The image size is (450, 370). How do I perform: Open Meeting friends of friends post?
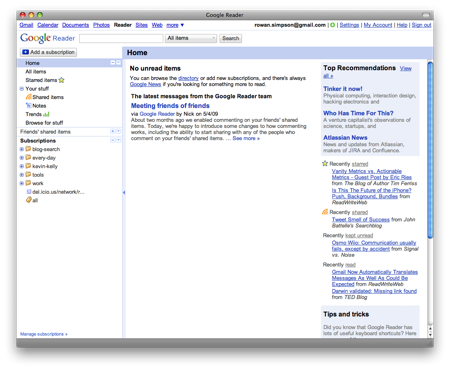[x=170, y=106]
